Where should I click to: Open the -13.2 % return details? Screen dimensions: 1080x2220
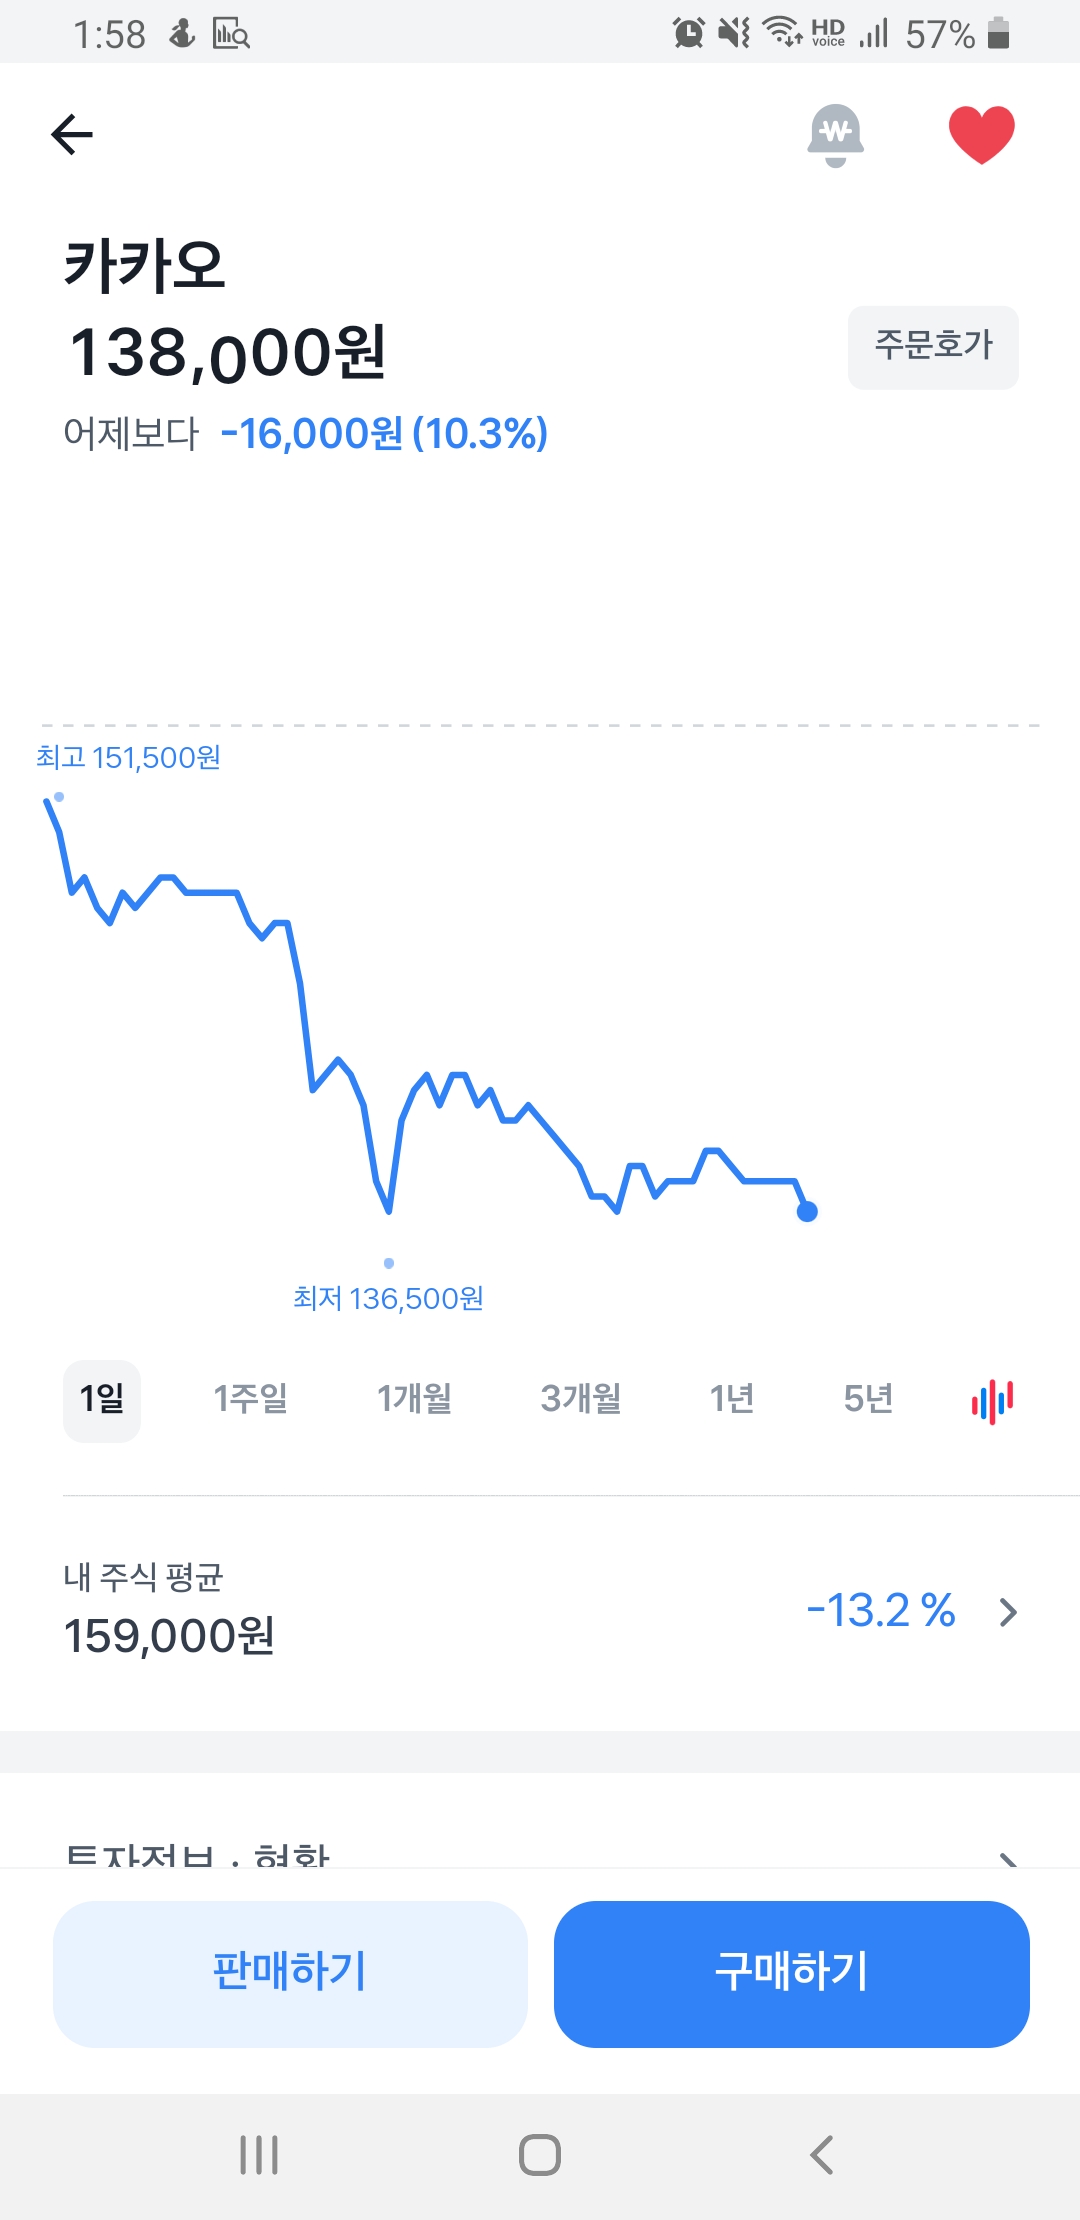[x=880, y=1611]
